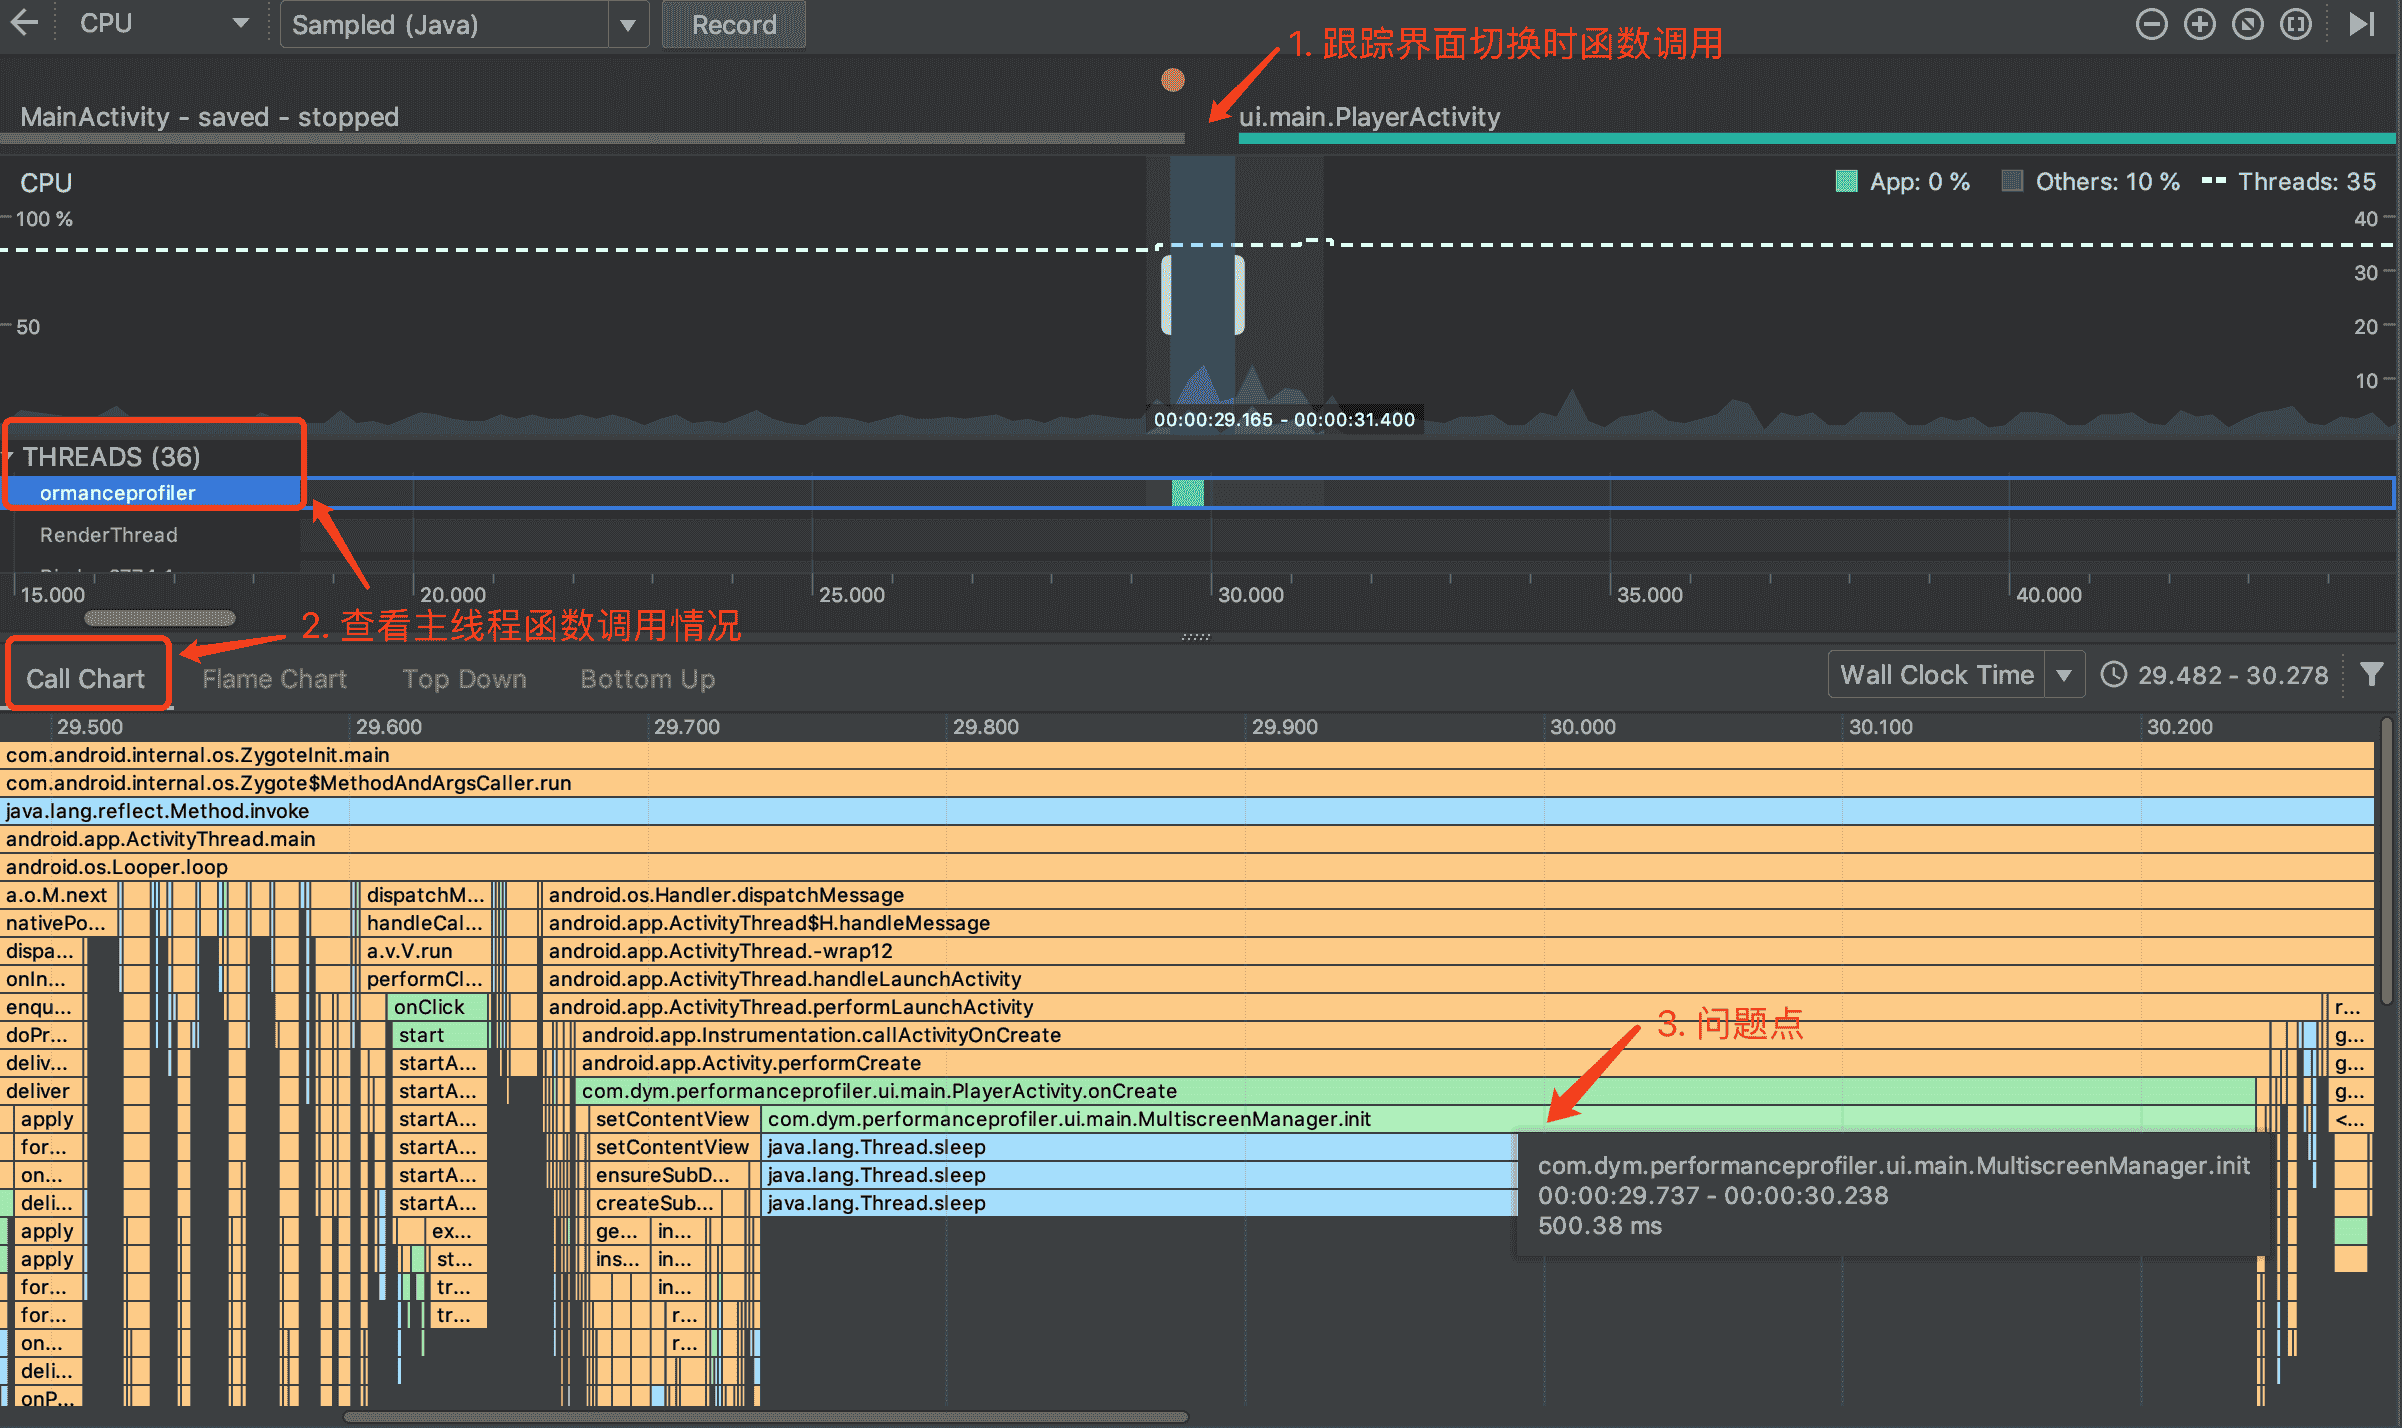Click the zoom out timeline icon
Viewport: 2402px width, 1428px height.
2151,24
